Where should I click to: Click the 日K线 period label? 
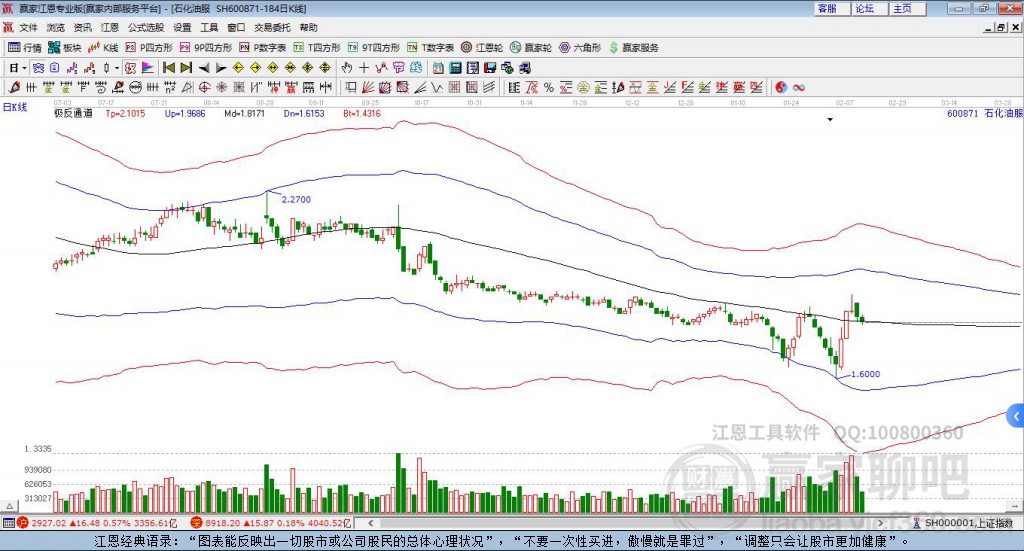(14, 107)
